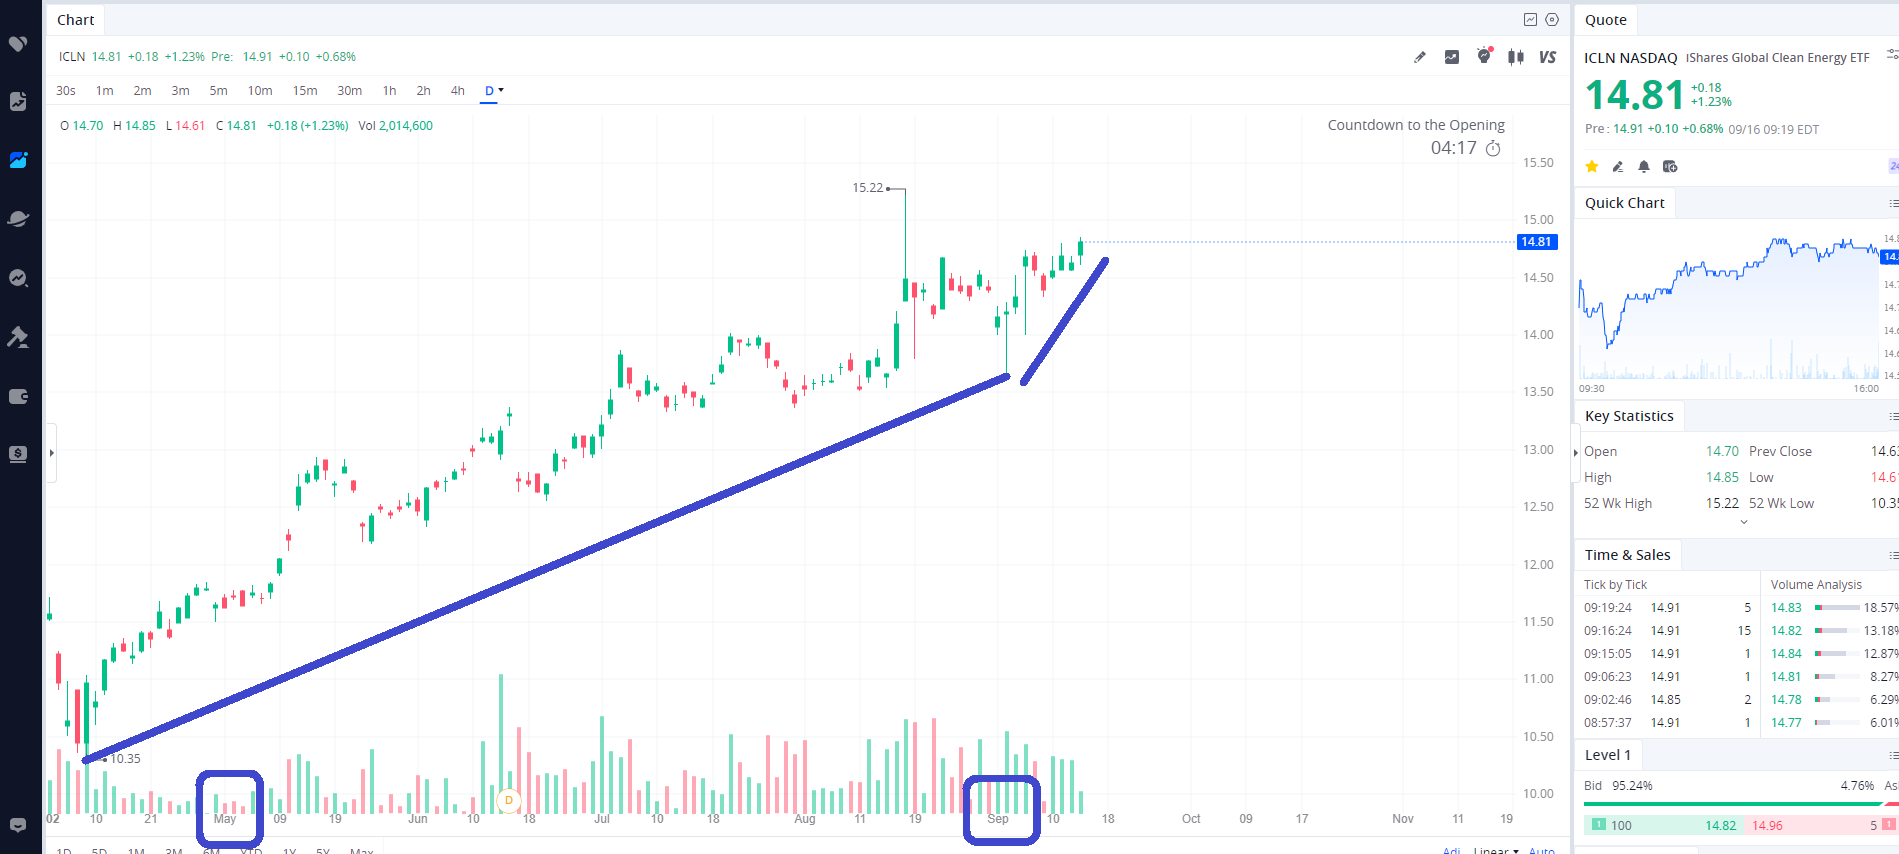Open the markets icon in left sidebar
1899x854 pixels.
pos(18,101)
